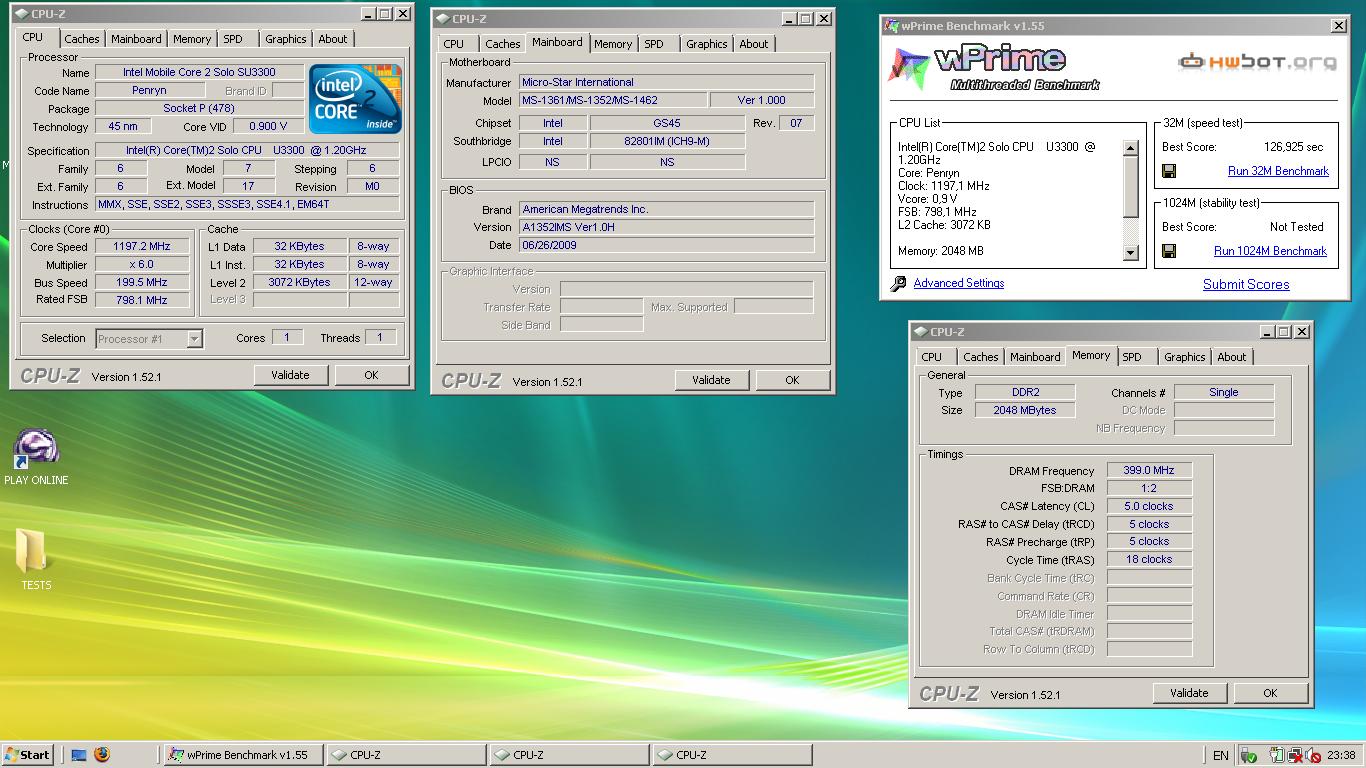The height and width of the screenshot is (768, 1366).
Task: Open the TESTS folder on desktop
Action: pyautogui.click(x=35, y=559)
